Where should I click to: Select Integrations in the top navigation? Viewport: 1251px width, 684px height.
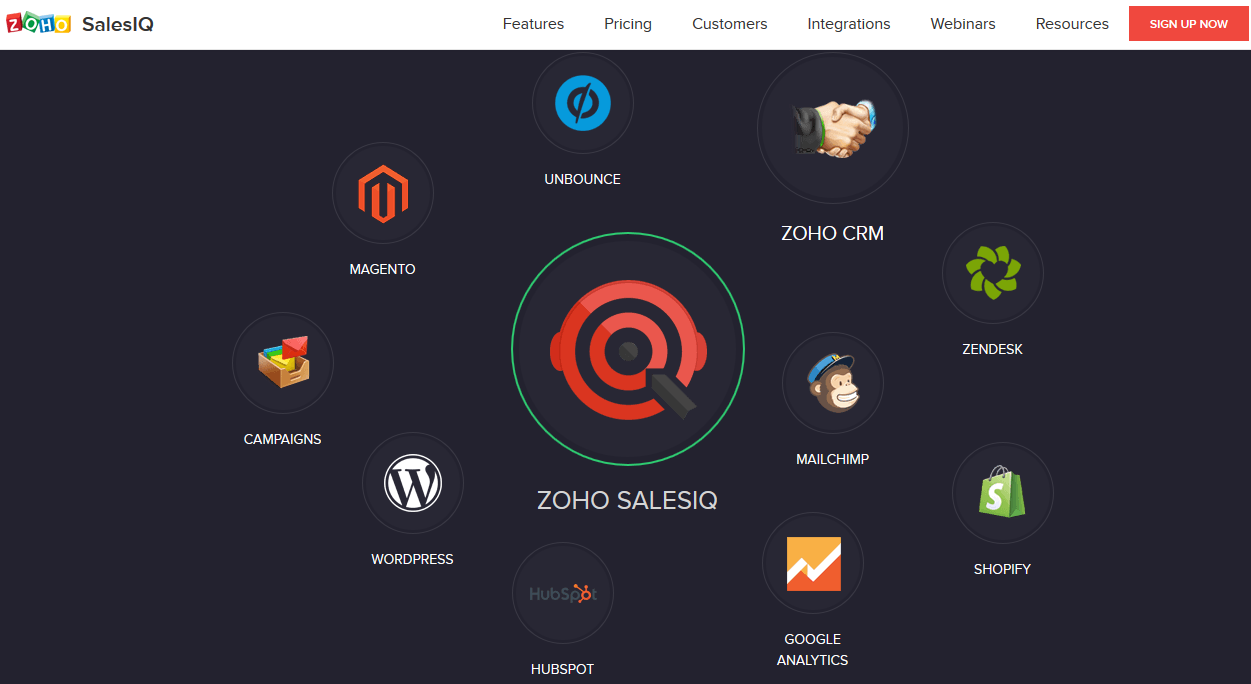point(849,24)
